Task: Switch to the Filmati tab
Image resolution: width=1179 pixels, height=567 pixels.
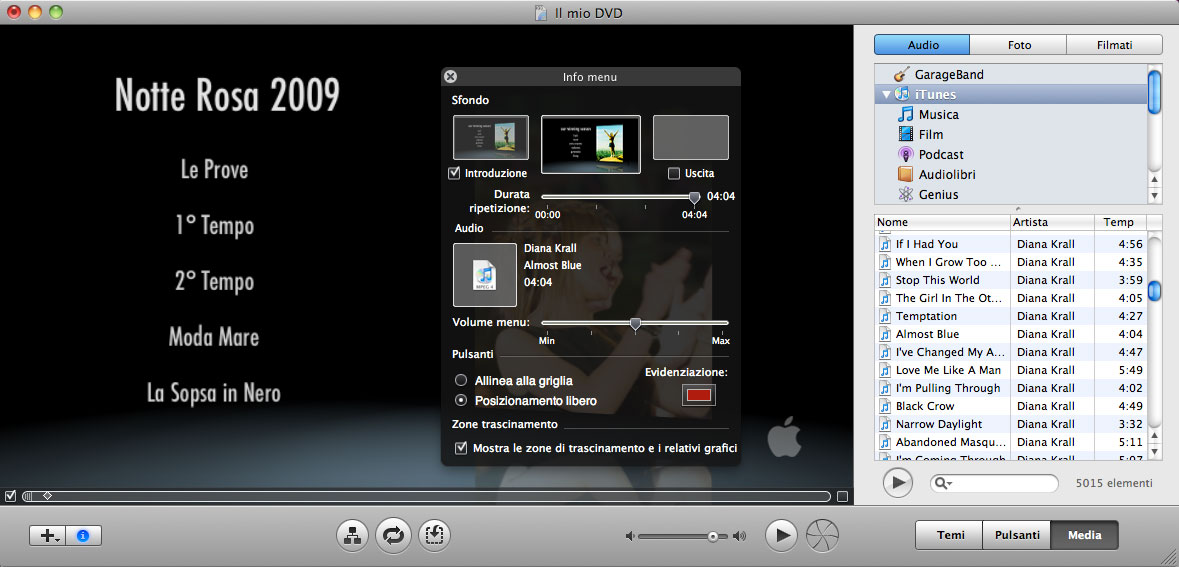Action: point(1114,45)
